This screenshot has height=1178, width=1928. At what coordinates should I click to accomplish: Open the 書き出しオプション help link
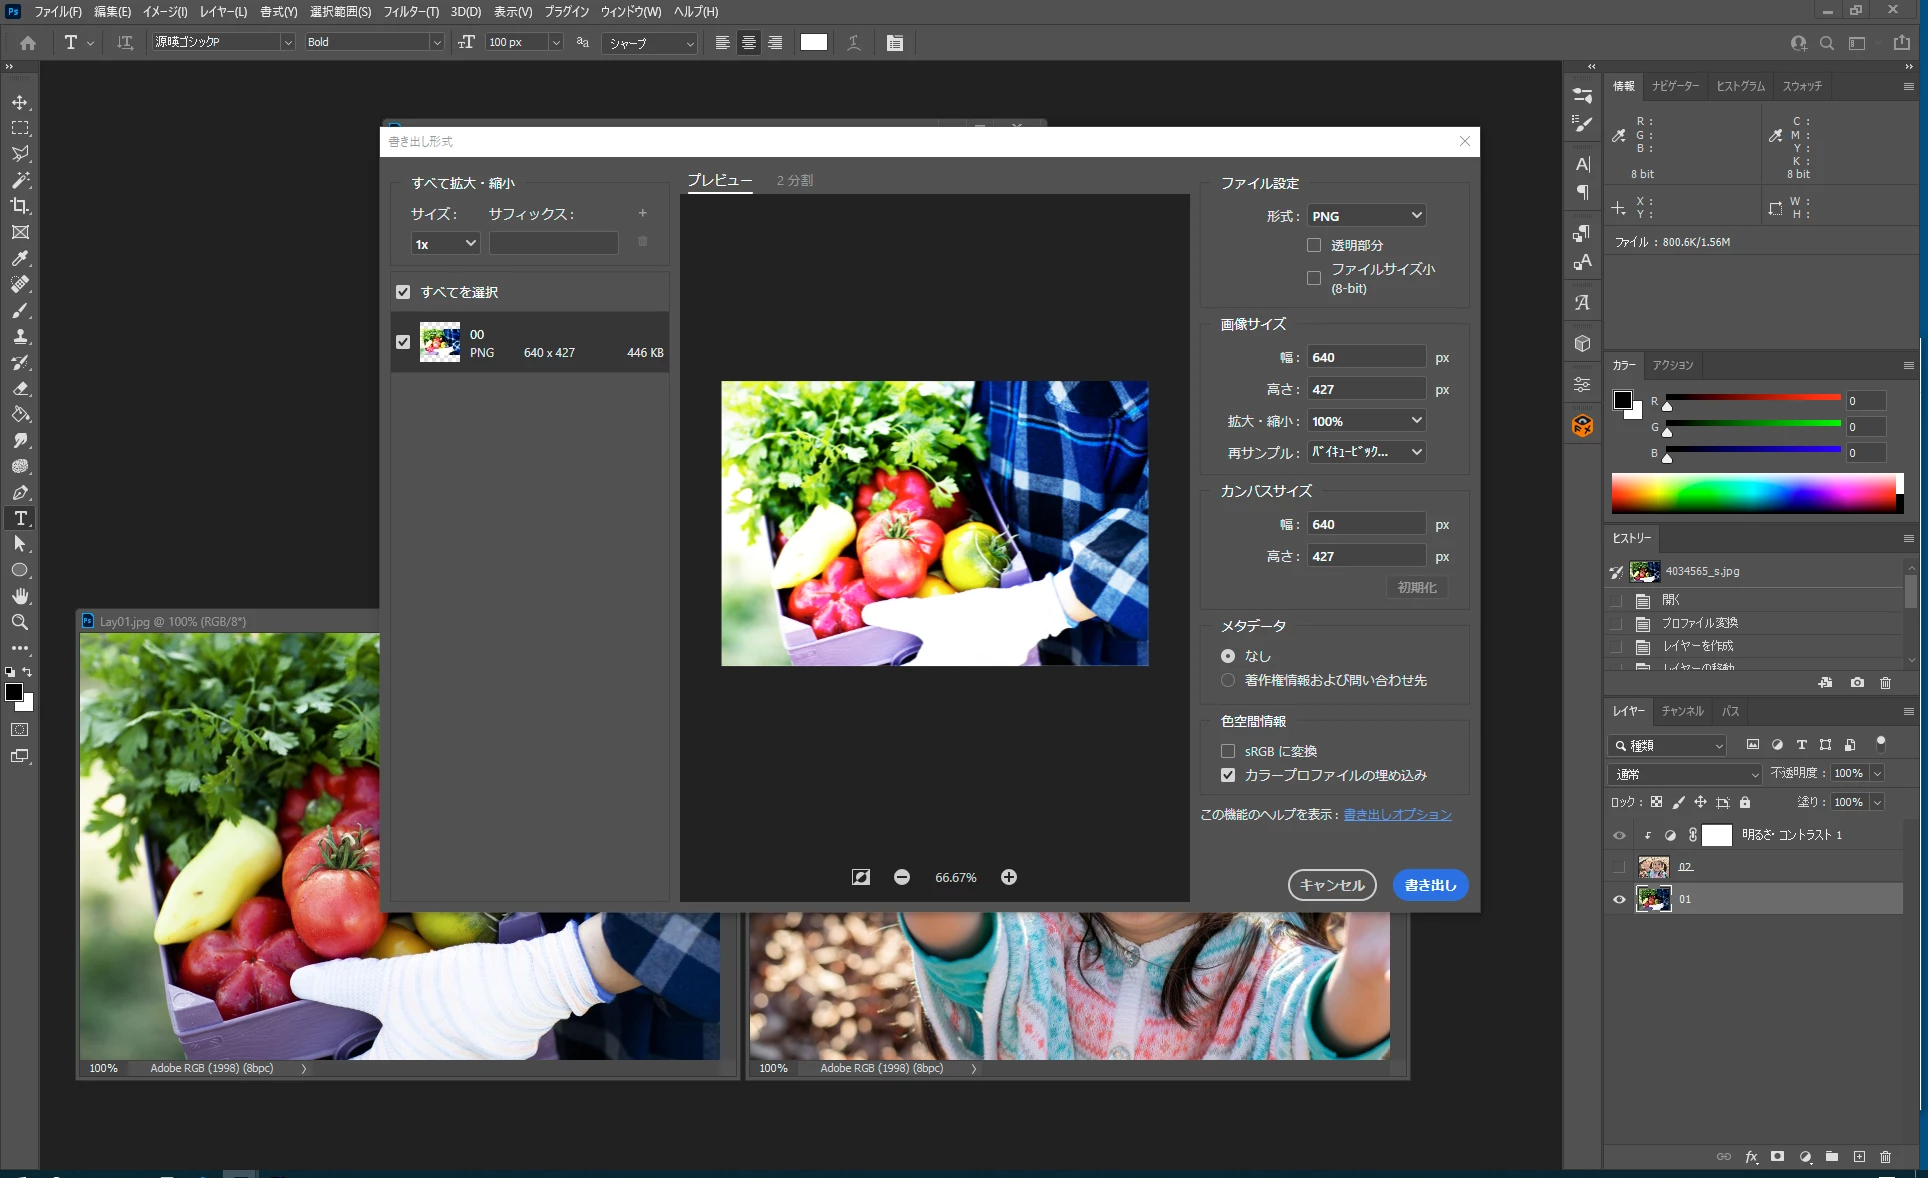coord(1397,815)
